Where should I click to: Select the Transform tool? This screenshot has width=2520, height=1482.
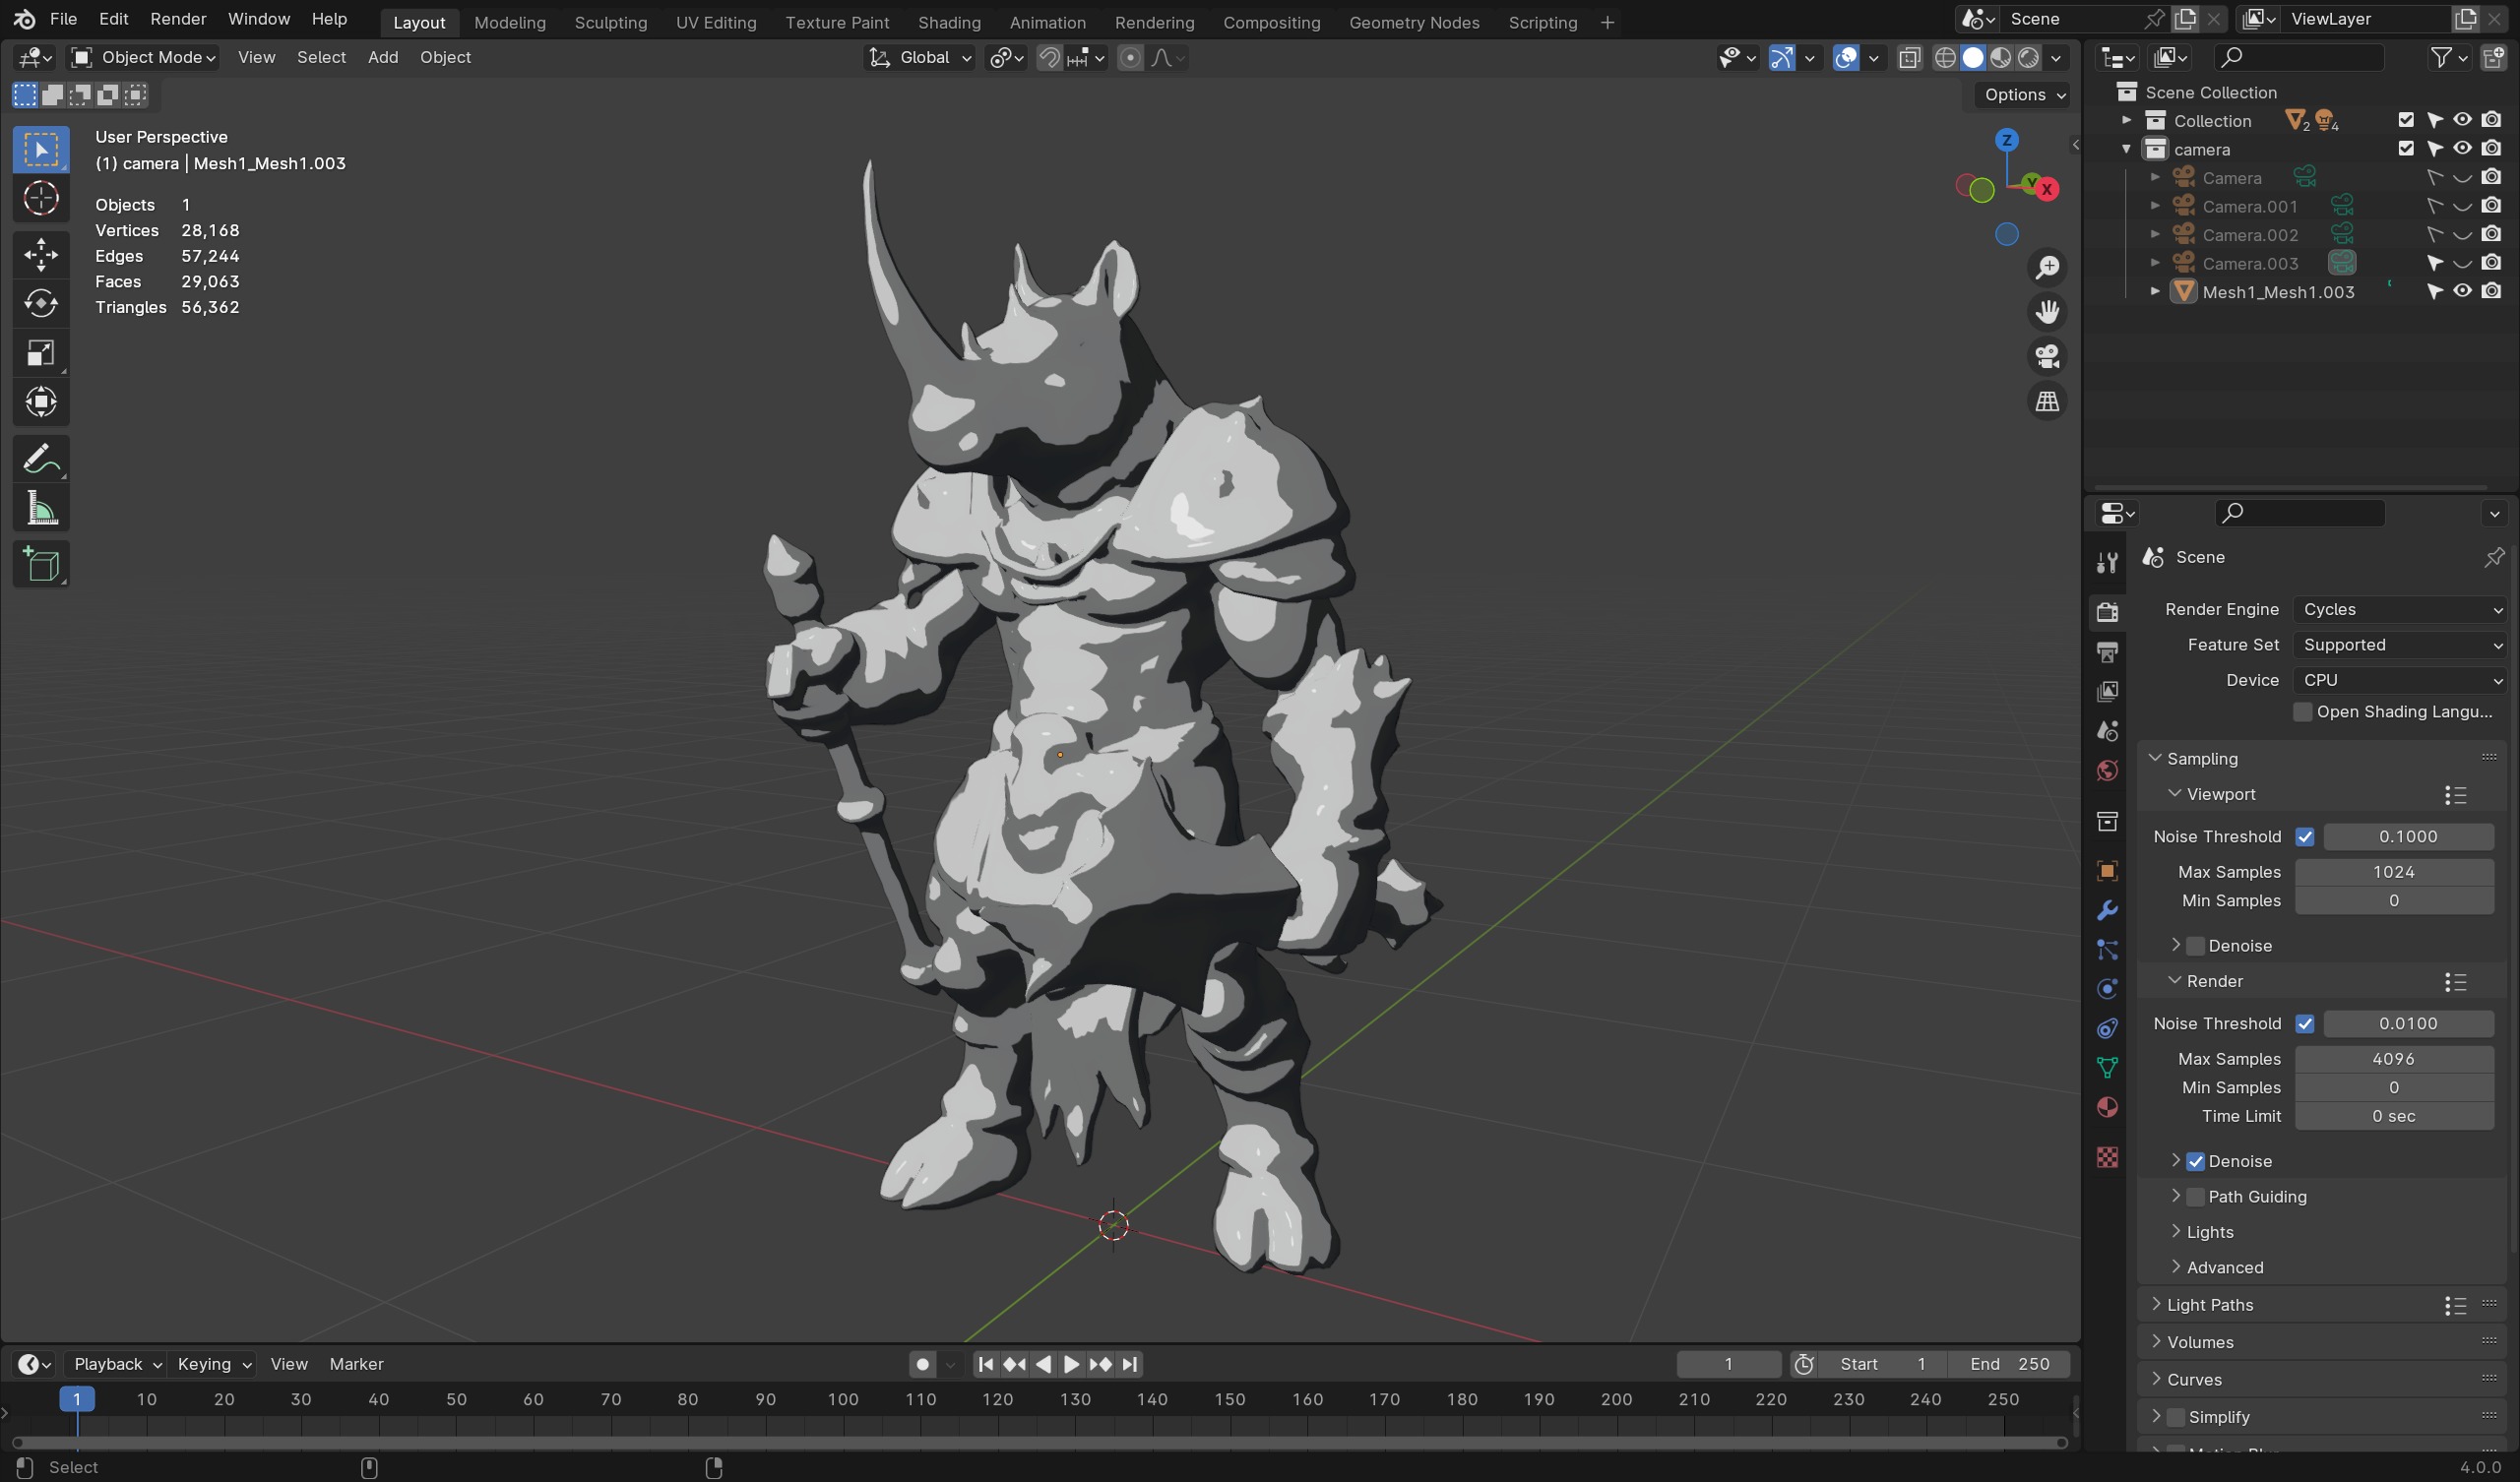[x=41, y=402]
